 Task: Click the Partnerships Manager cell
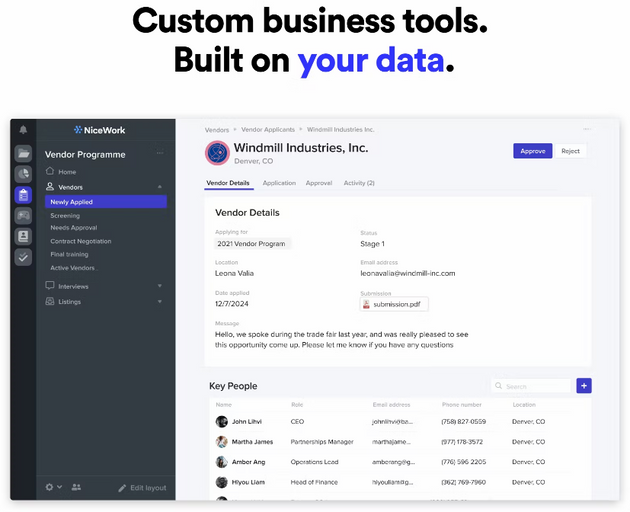tap(322, 442)
